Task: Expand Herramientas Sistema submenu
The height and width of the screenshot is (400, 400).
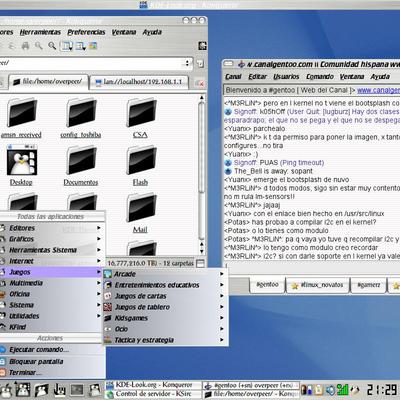Action: coord(51,250)
